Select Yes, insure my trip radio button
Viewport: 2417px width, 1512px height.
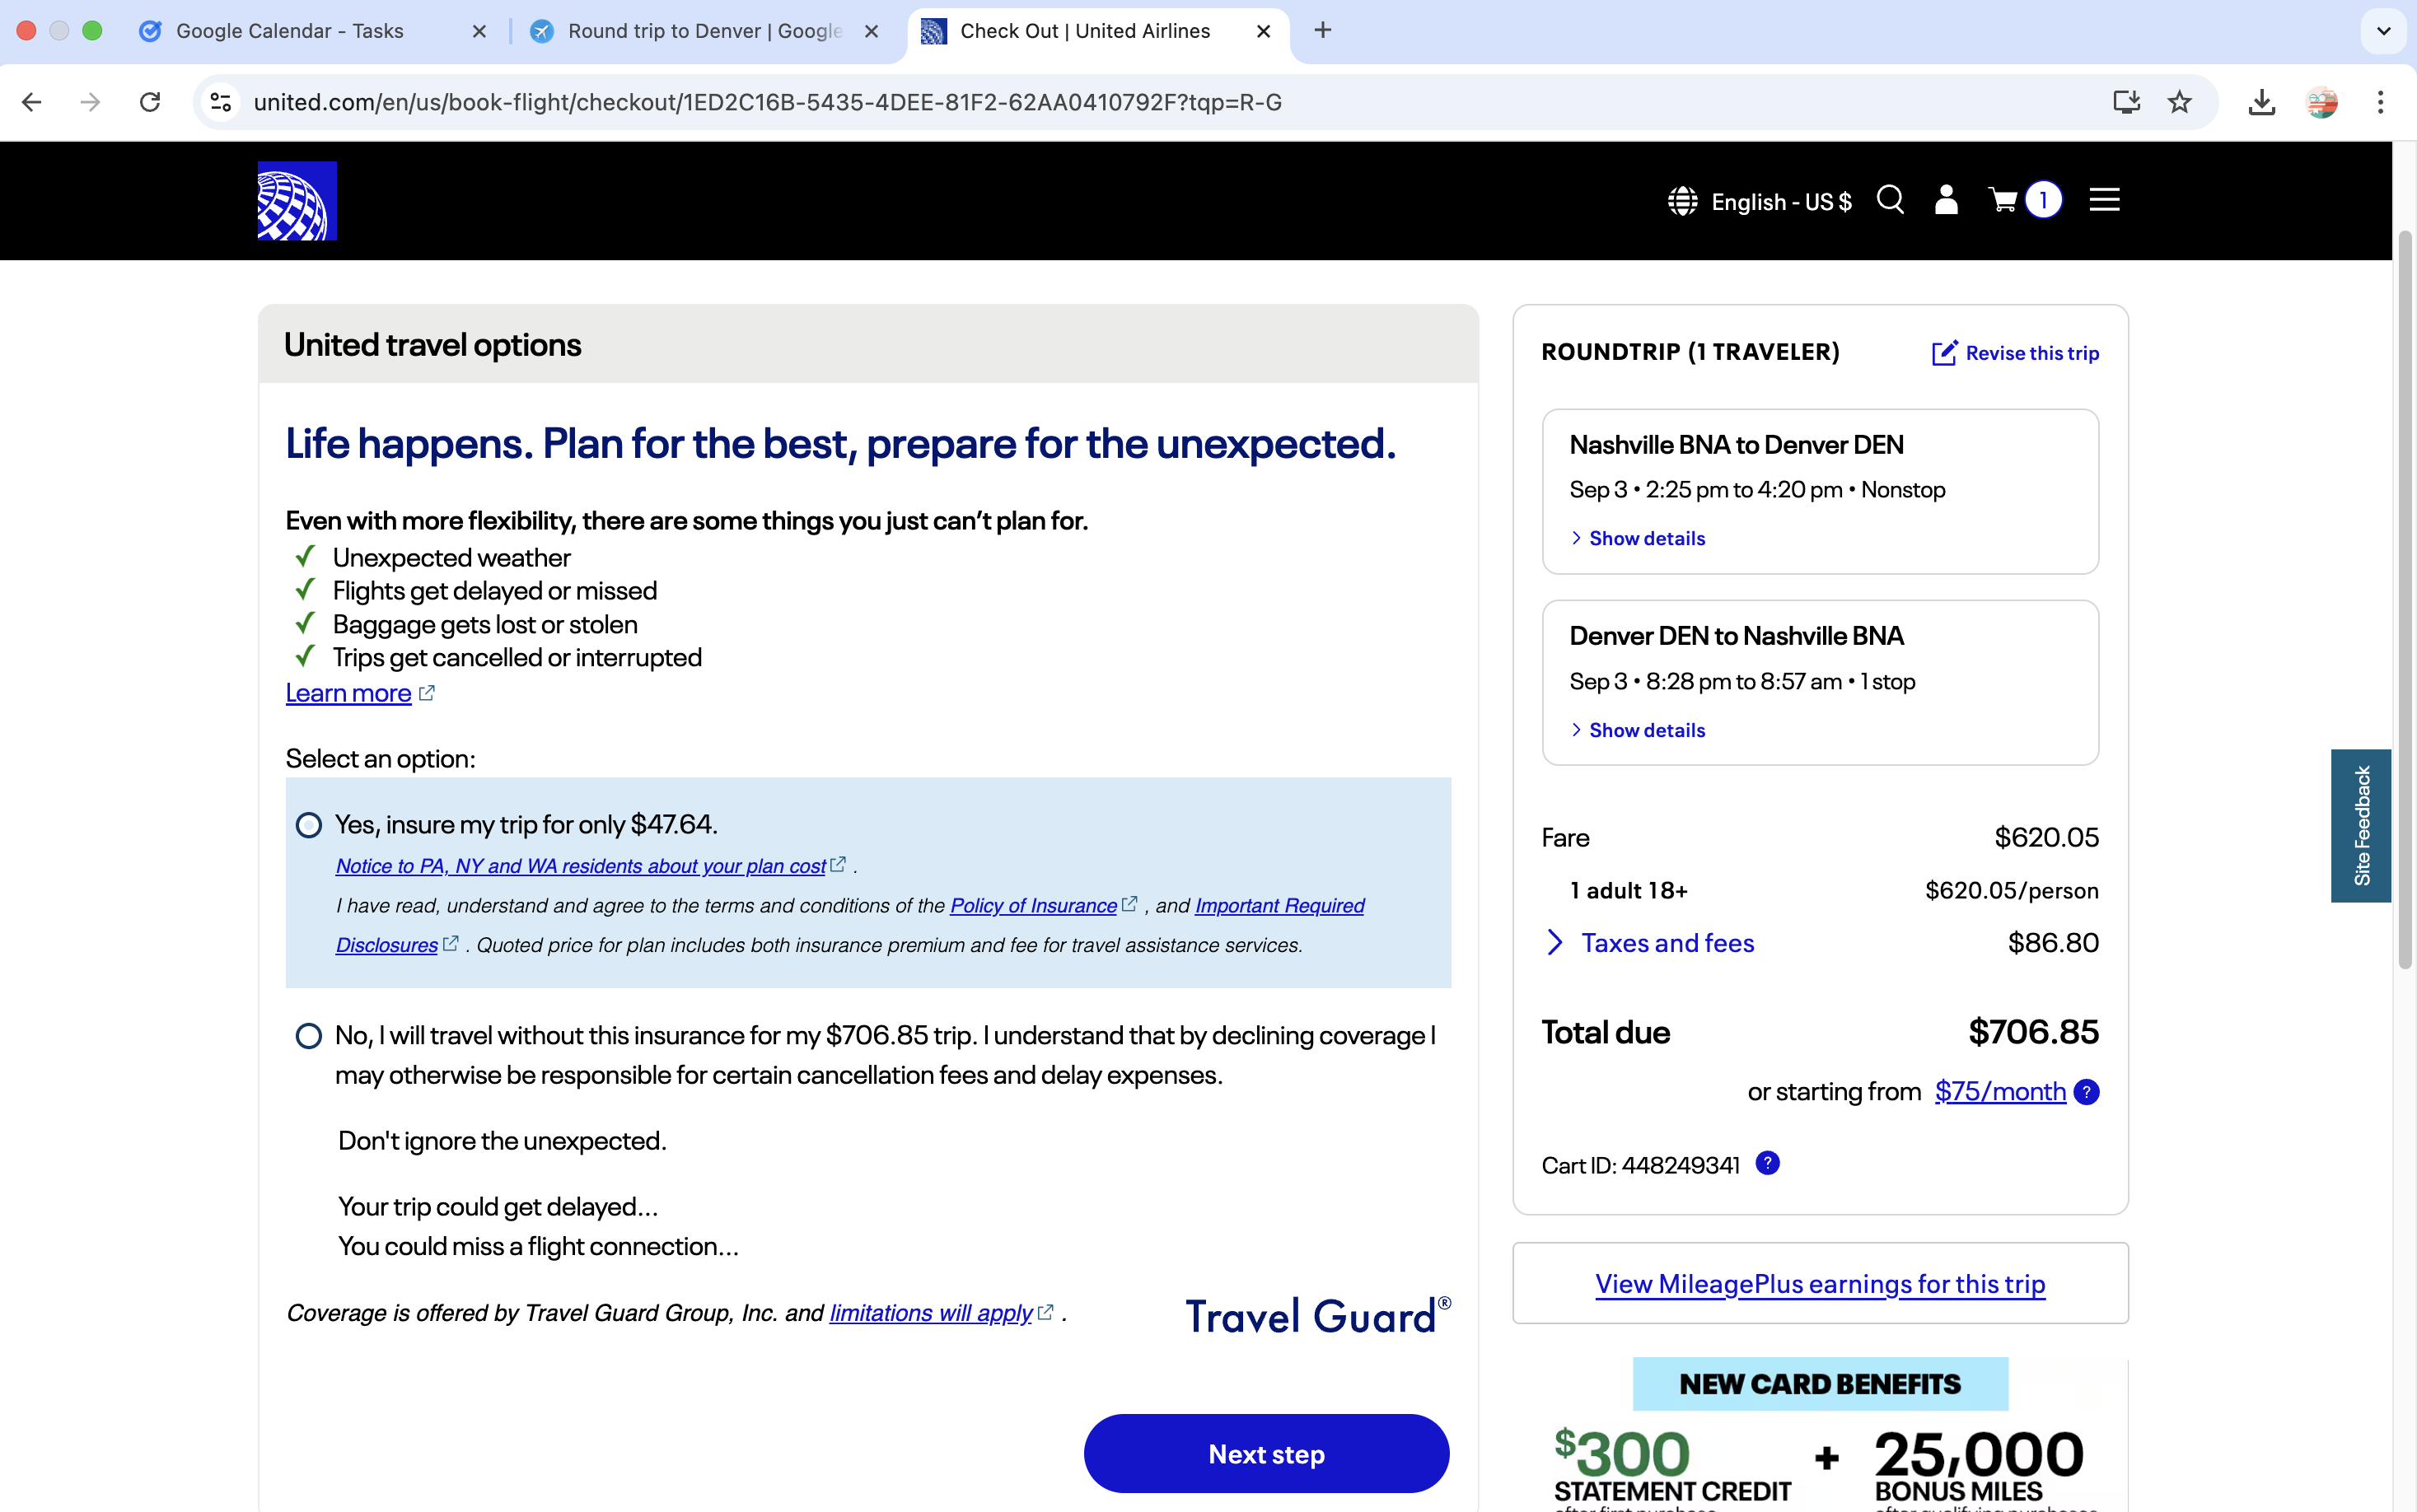click(308, 825)
